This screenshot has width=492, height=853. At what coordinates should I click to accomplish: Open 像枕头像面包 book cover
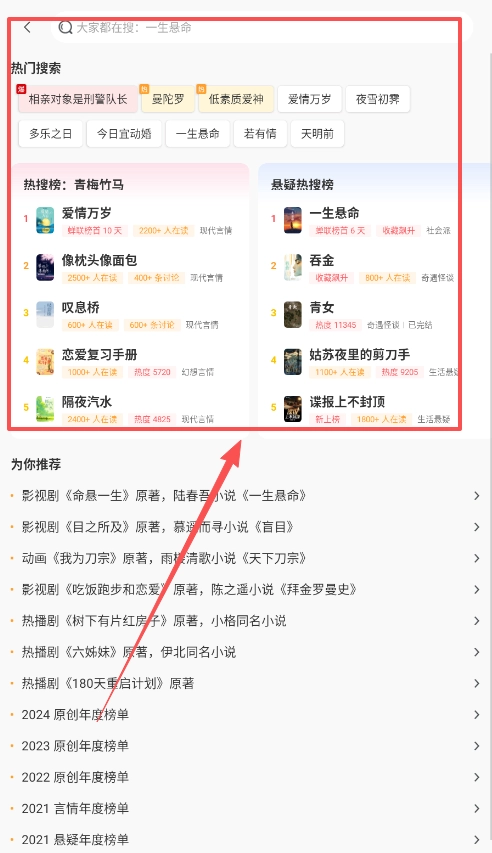45,267
